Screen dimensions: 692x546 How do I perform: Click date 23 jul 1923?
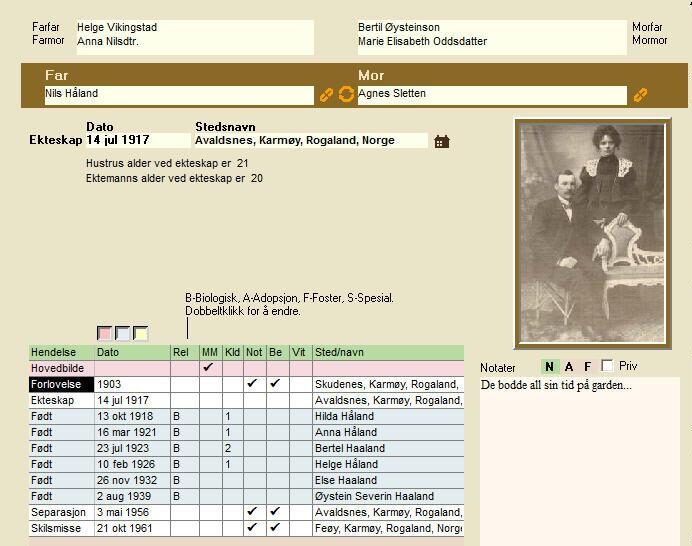pyautogui.click(x=123, y=448)
